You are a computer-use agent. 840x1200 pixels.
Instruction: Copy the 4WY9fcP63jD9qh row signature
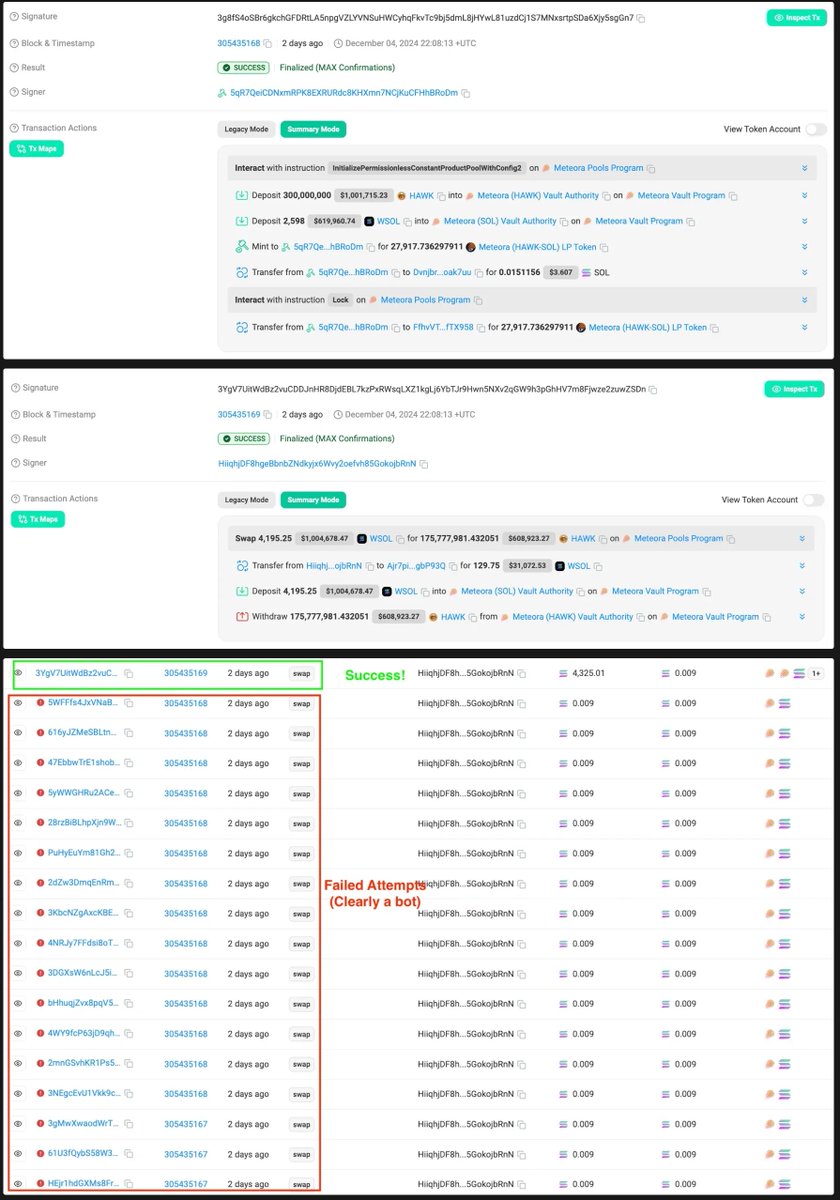click(x=128, y=1033)
